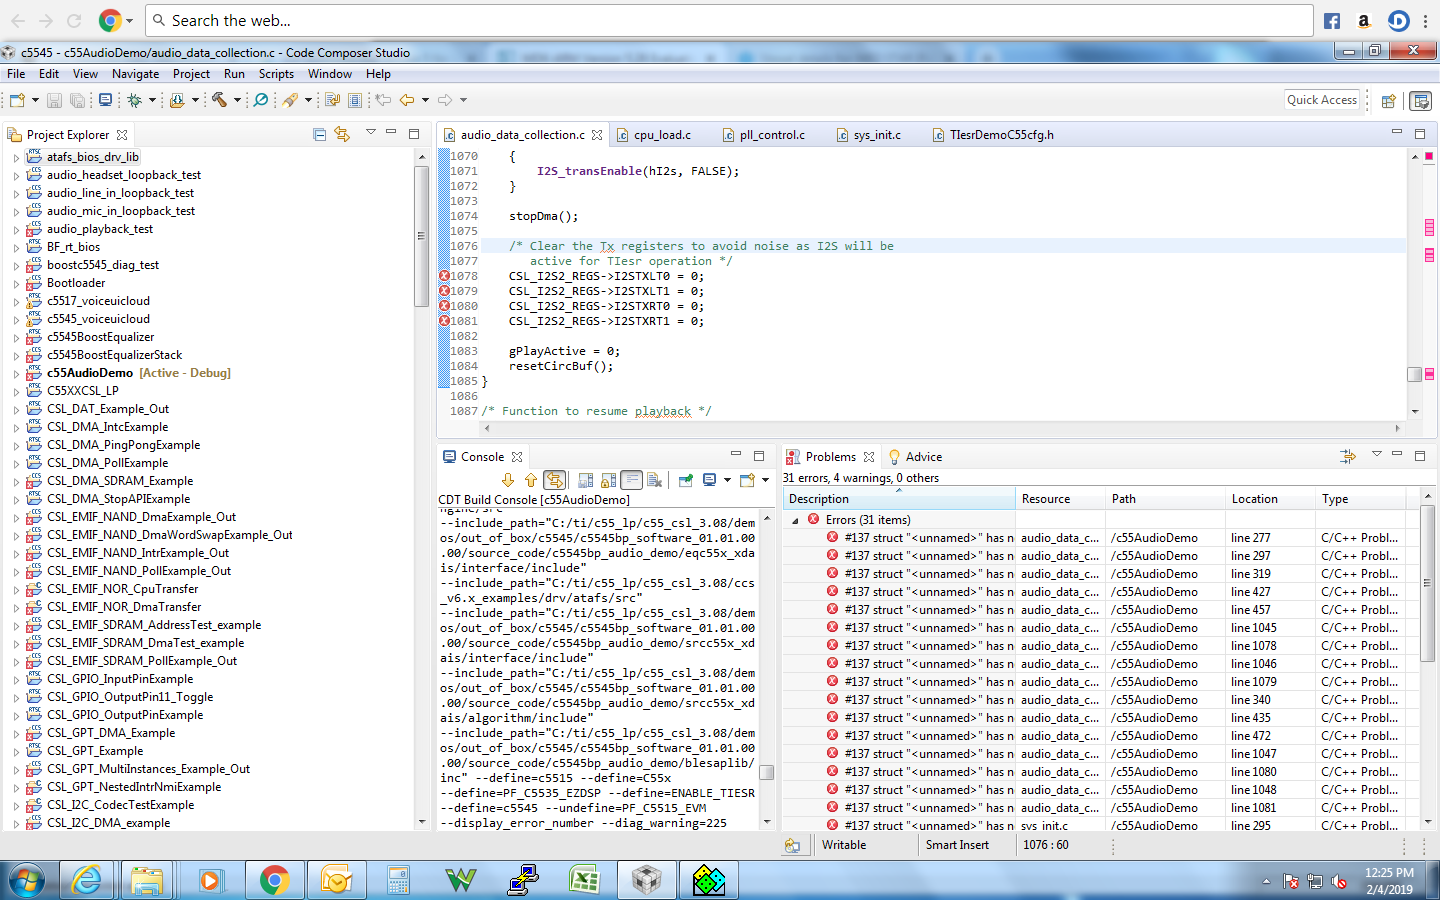1440x900 pixels.
Task: Expand the Bootloader project
Action: click(16, 284)
